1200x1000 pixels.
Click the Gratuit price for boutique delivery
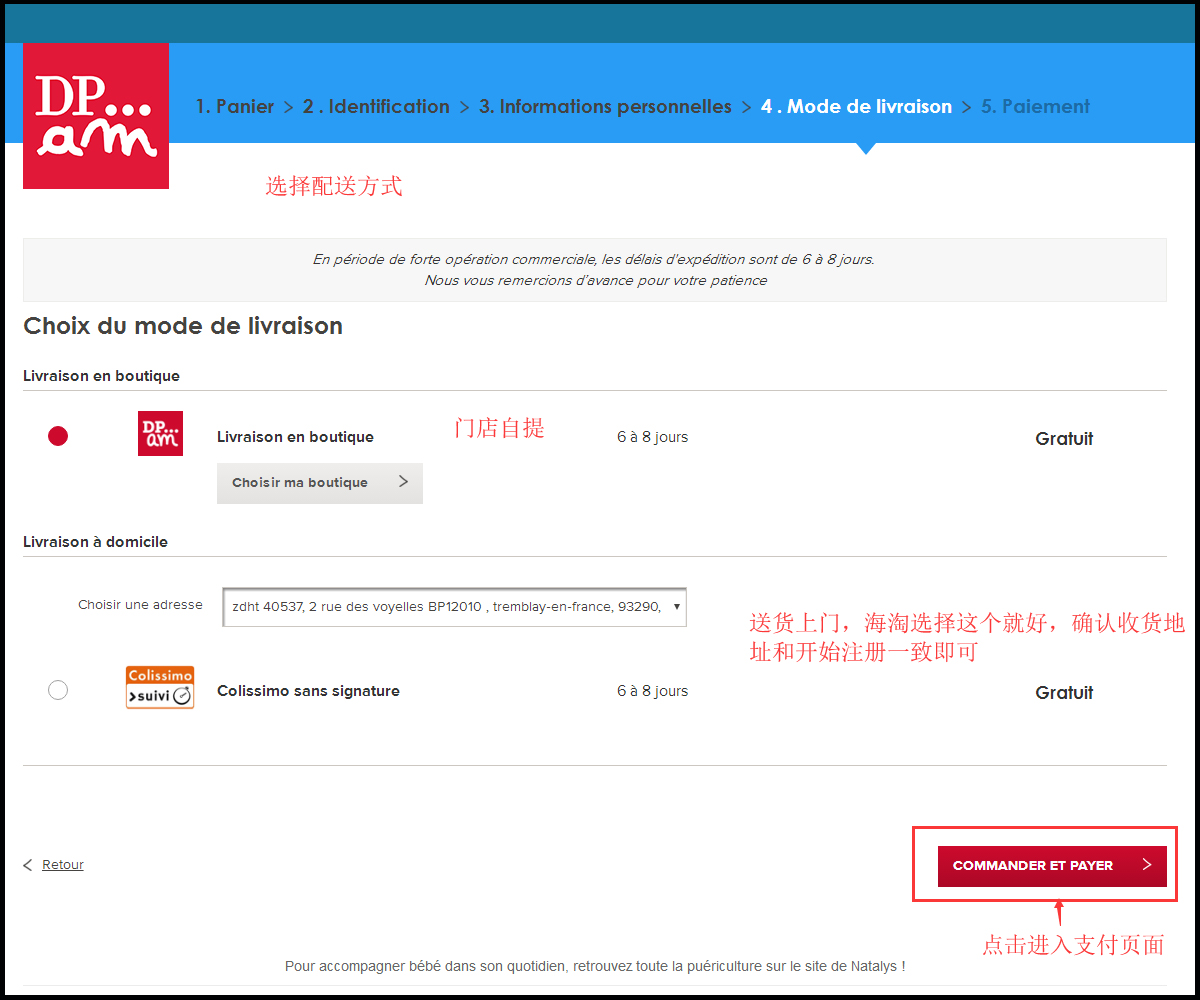click(1064, 438)
